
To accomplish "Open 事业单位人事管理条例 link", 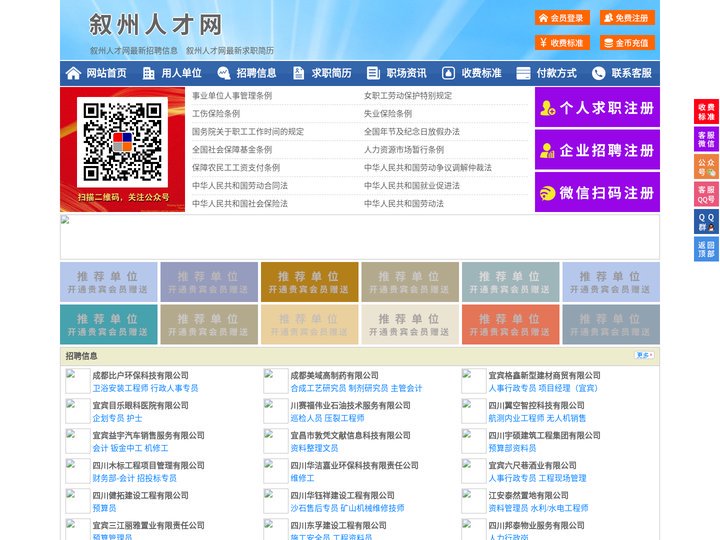I will tap(232, 96).
